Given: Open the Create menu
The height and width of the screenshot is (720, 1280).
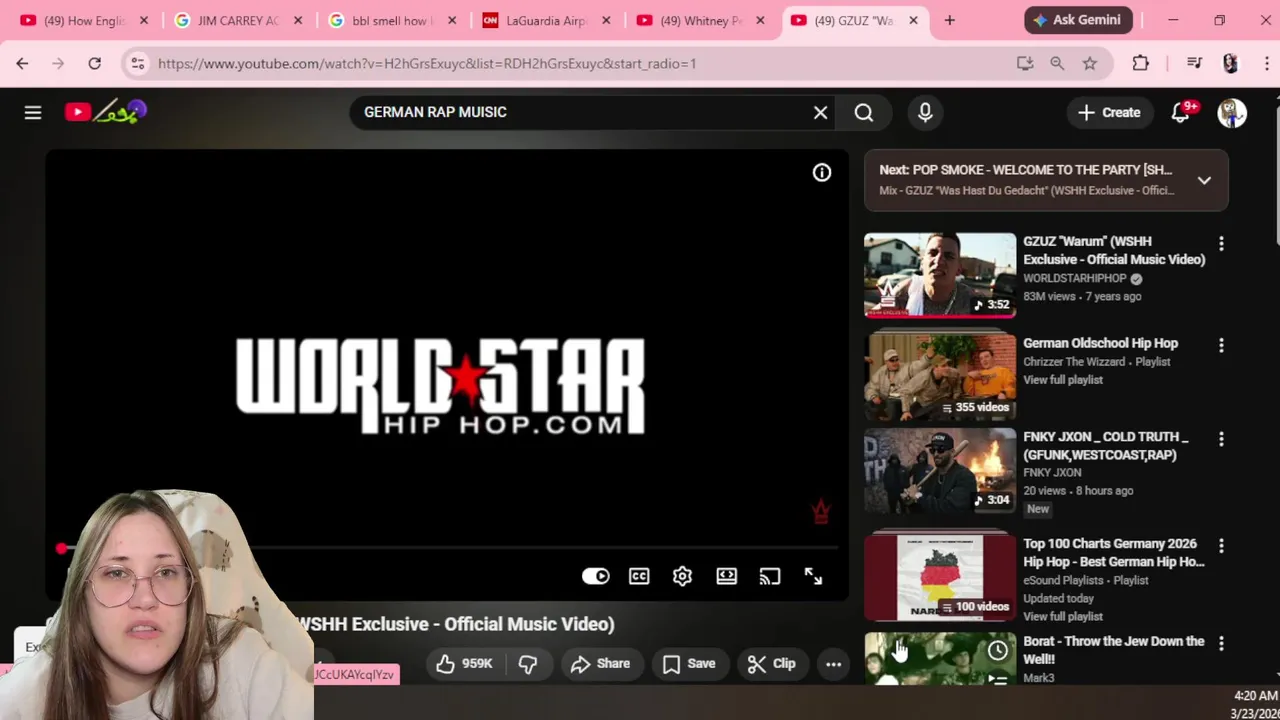Looking at the screenshot, I should (1108, 113).
